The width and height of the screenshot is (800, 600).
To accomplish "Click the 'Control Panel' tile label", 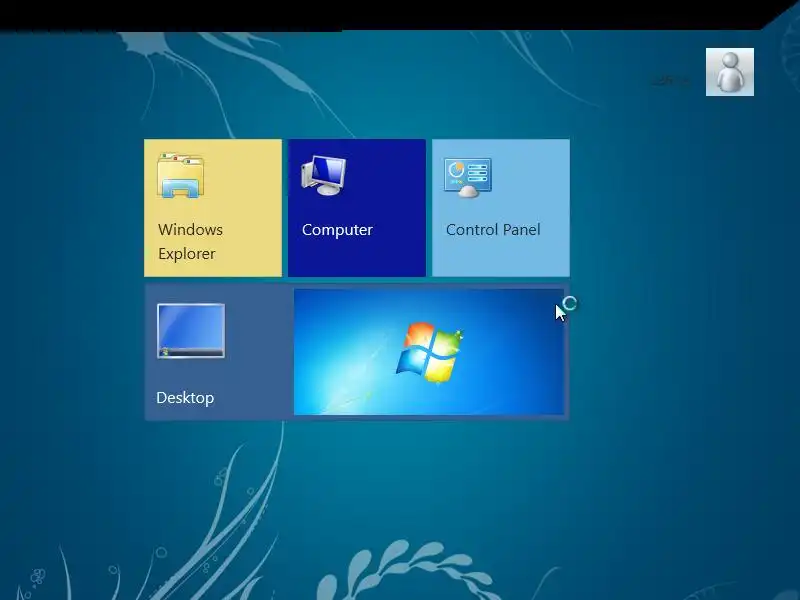I will click(493, 230).
